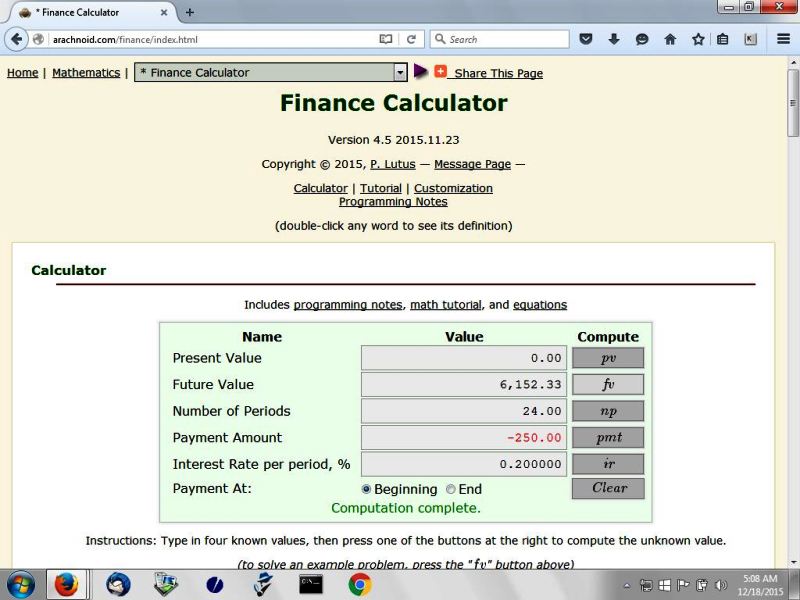Click the browser address bar URL
The image size is (800, 600).
point(212,39)
